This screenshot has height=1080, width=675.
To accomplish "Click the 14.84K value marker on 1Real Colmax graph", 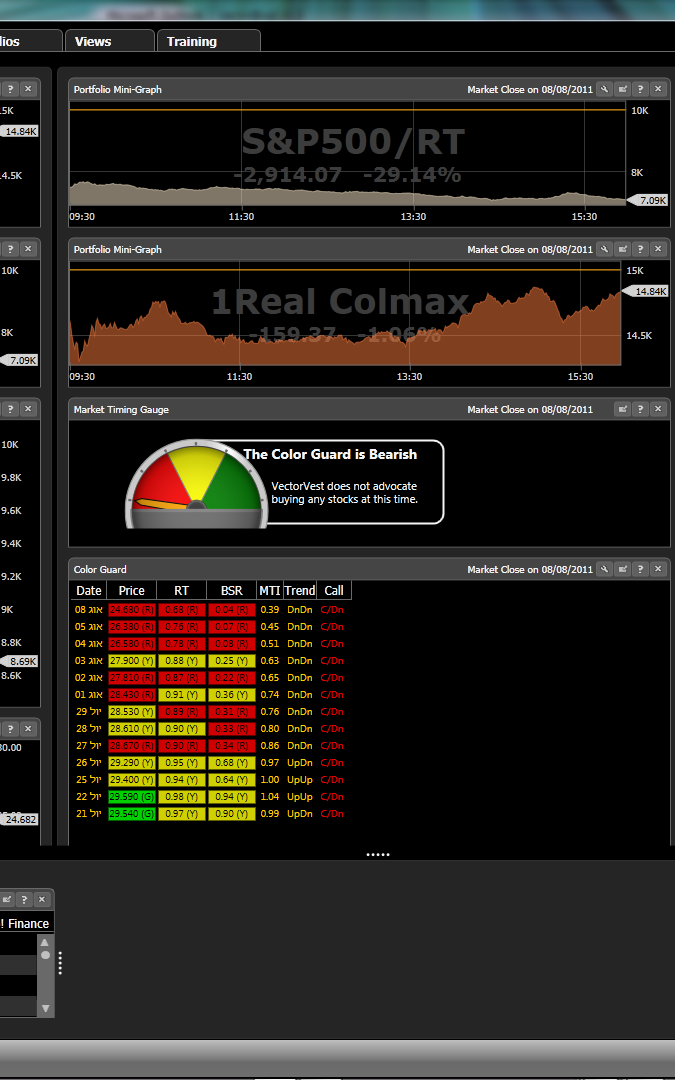I will 645,291.
